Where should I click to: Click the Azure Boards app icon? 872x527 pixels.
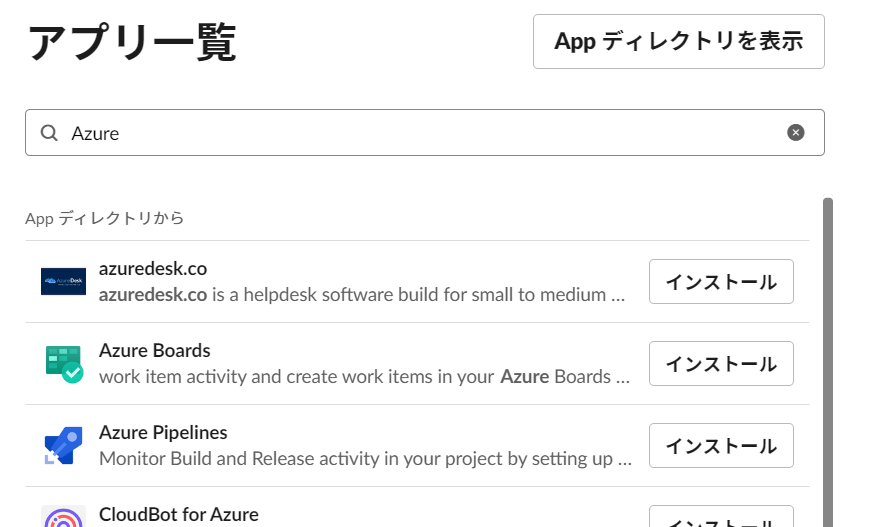(x=63, y=364)
